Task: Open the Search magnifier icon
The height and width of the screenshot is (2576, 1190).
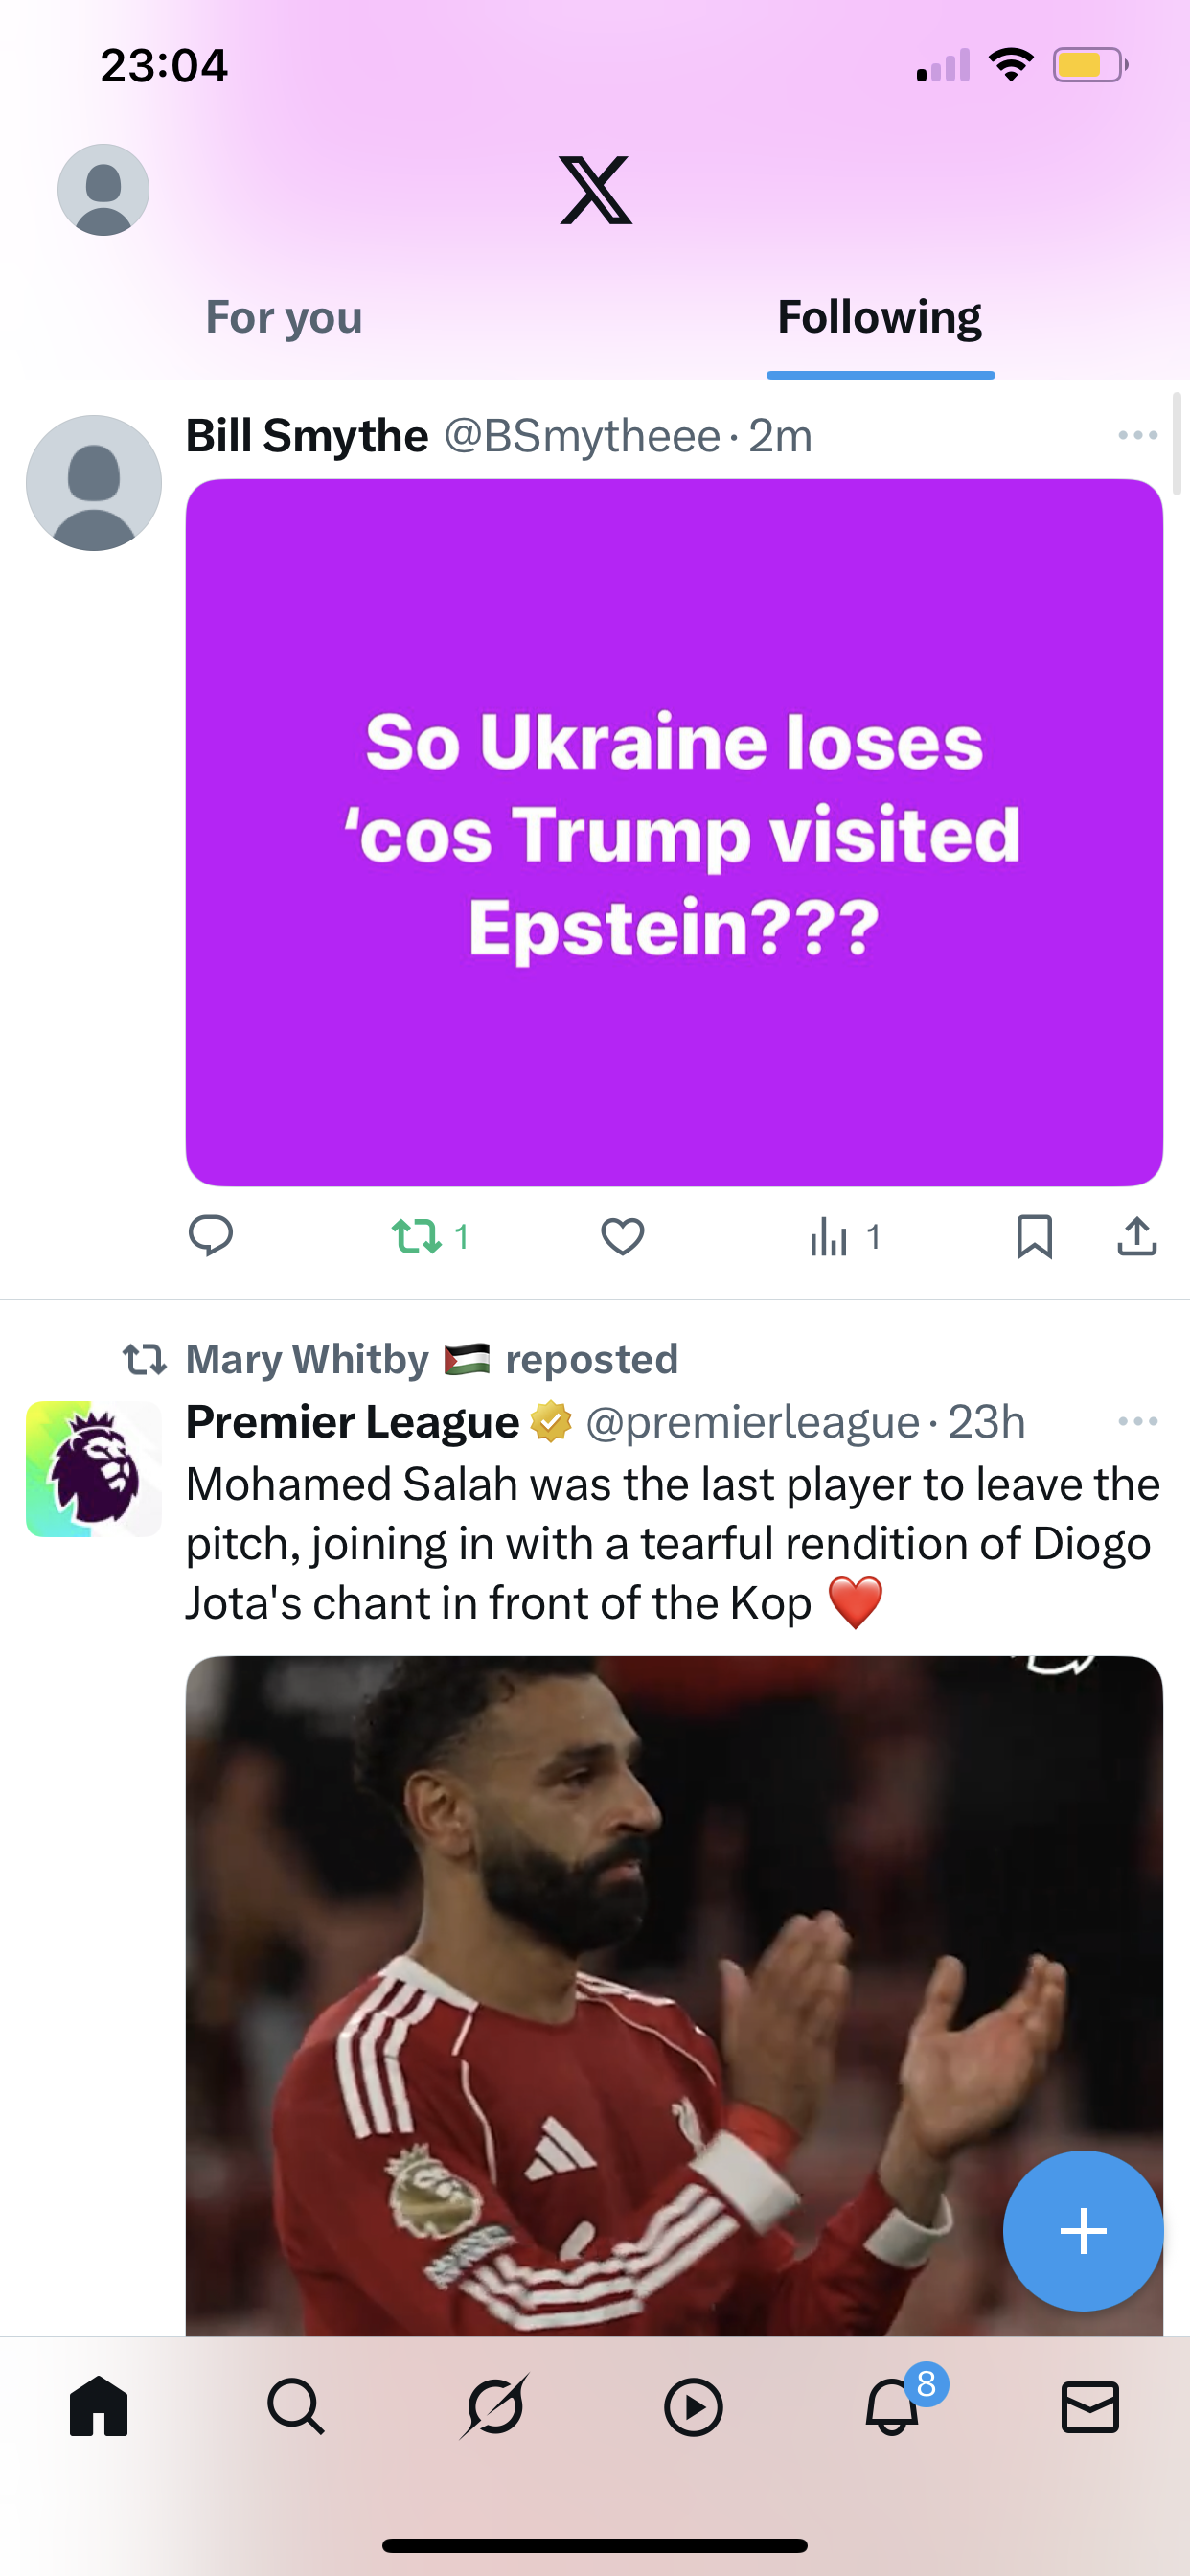Action: tap(296, 2406)
